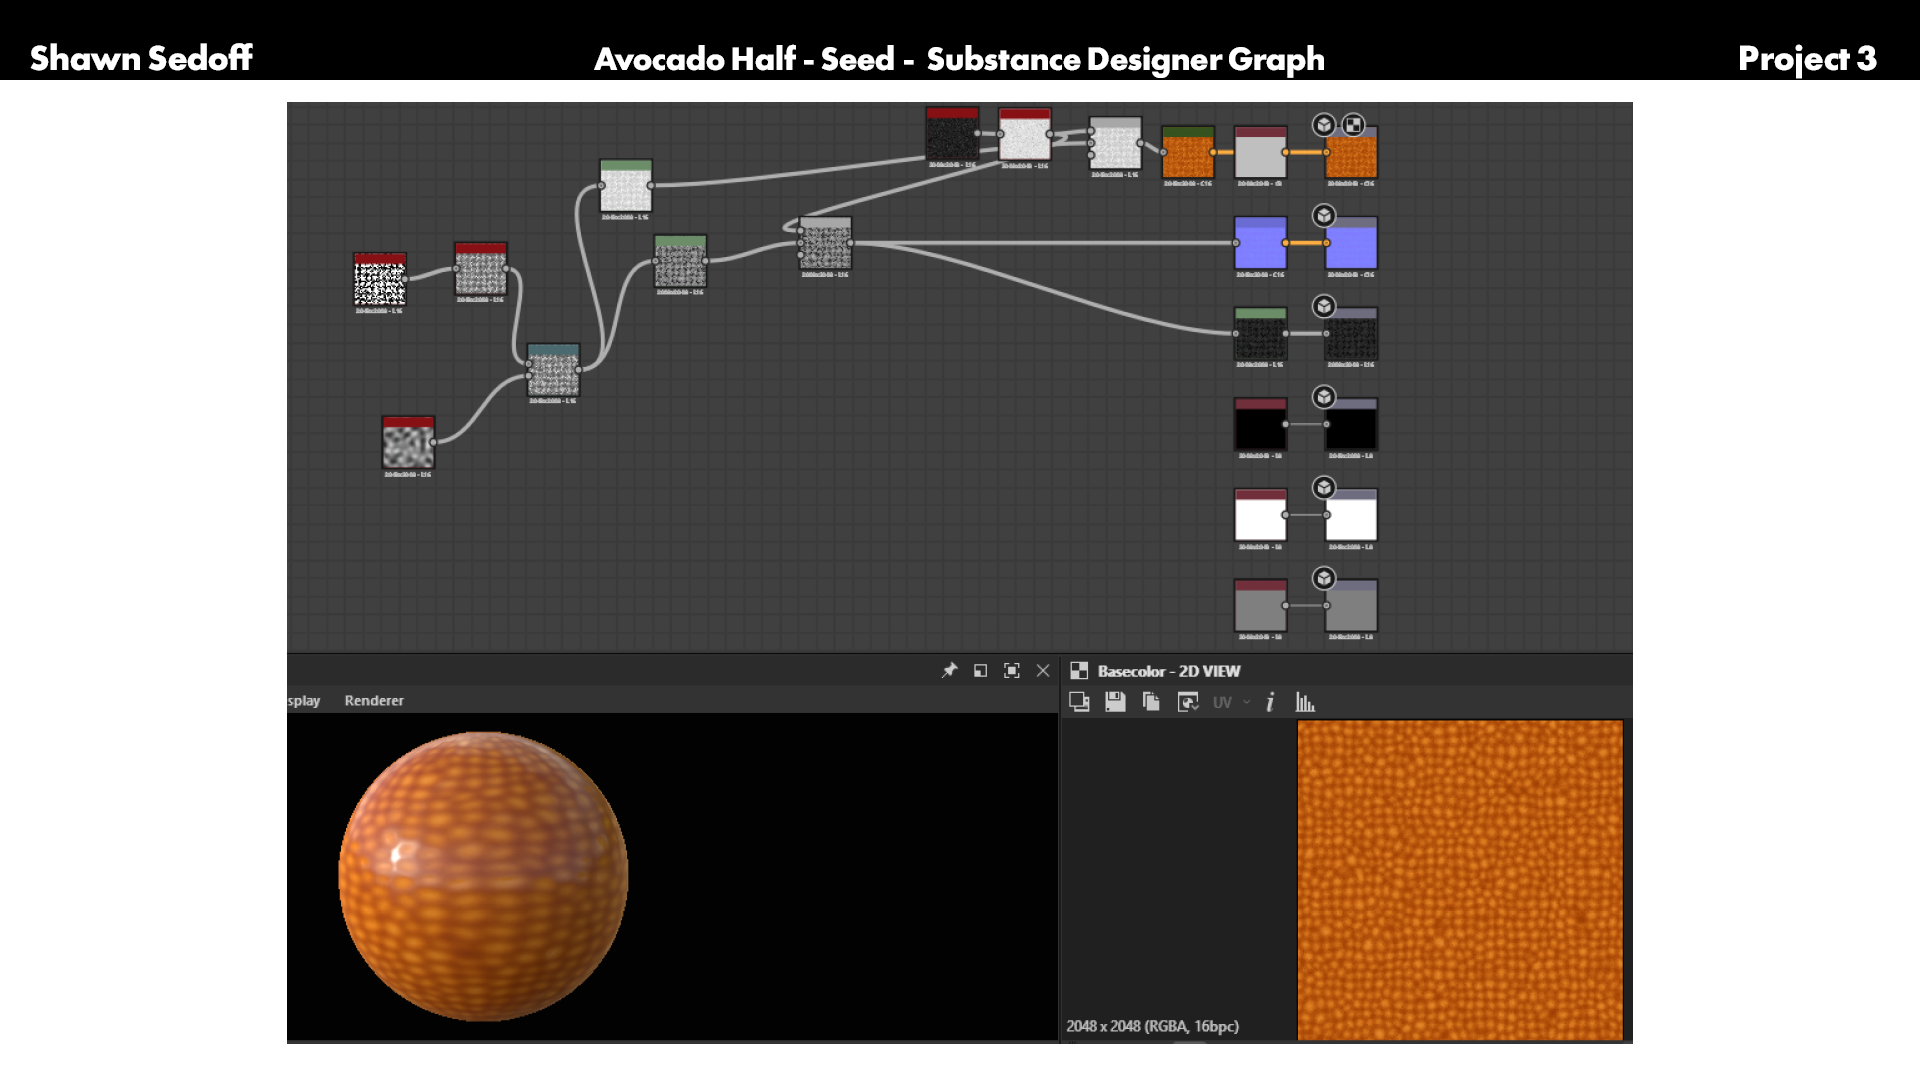Open the UV dropdown in 2D view toolbar
Image resolution: width=1920 pixels, height=1080 pixels.
tap(1222, 702)
